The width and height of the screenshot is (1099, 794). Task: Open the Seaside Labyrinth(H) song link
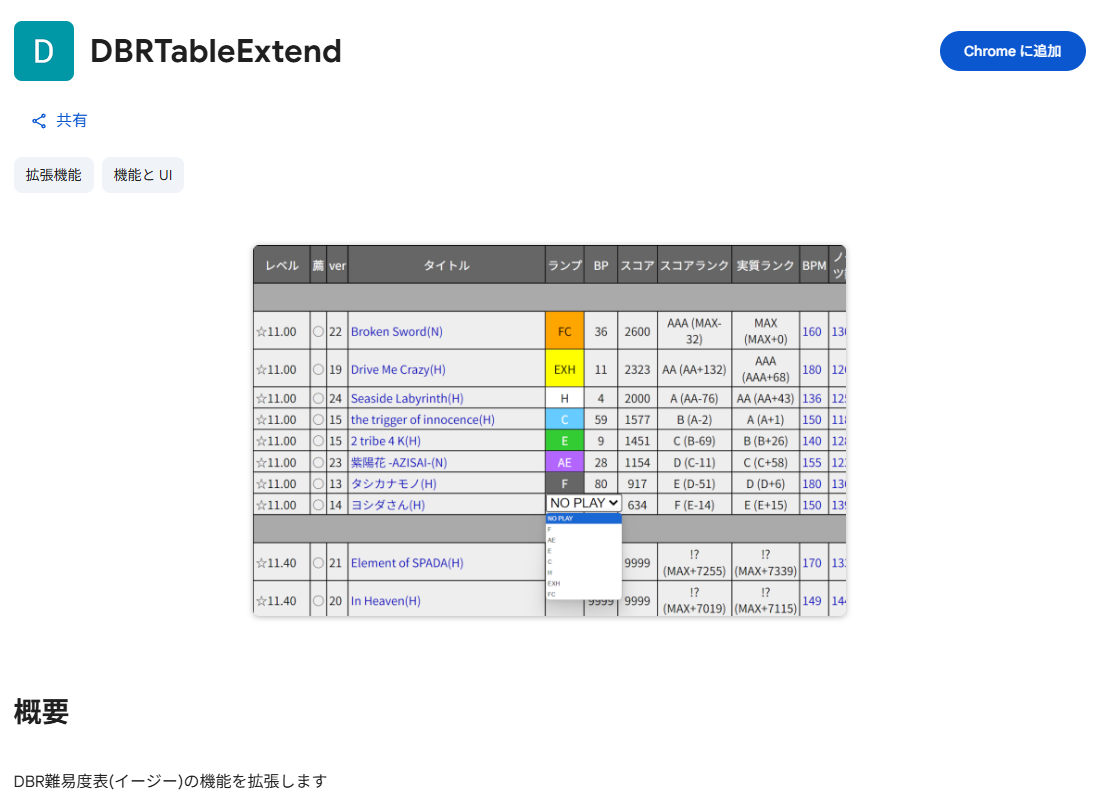[407, 398]
